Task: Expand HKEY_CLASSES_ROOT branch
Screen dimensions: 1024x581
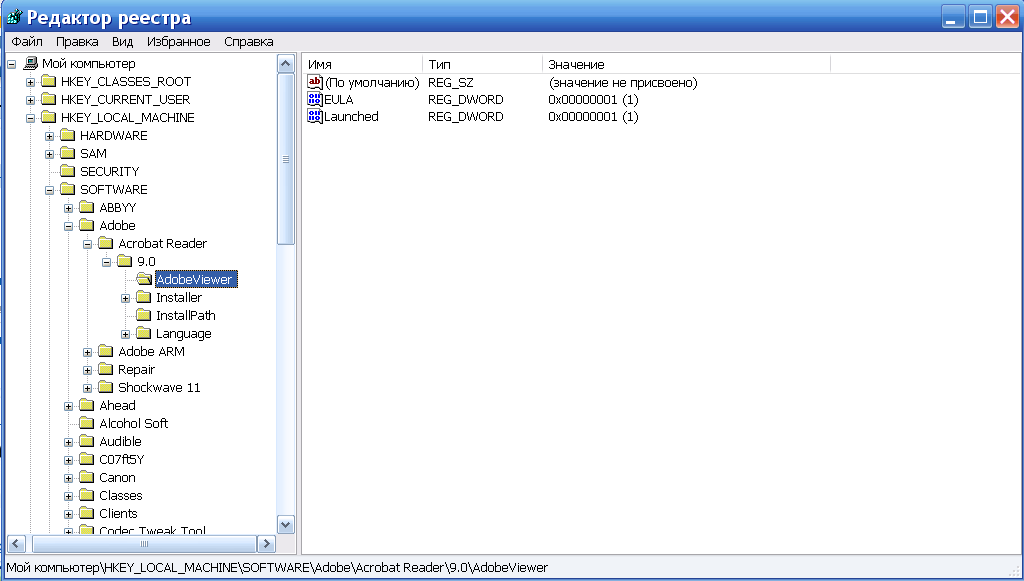Action: tap(31, 82)
